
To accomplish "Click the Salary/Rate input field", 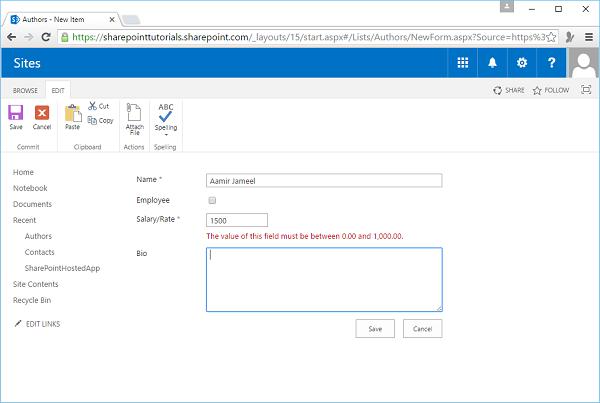I will point(236,220).
